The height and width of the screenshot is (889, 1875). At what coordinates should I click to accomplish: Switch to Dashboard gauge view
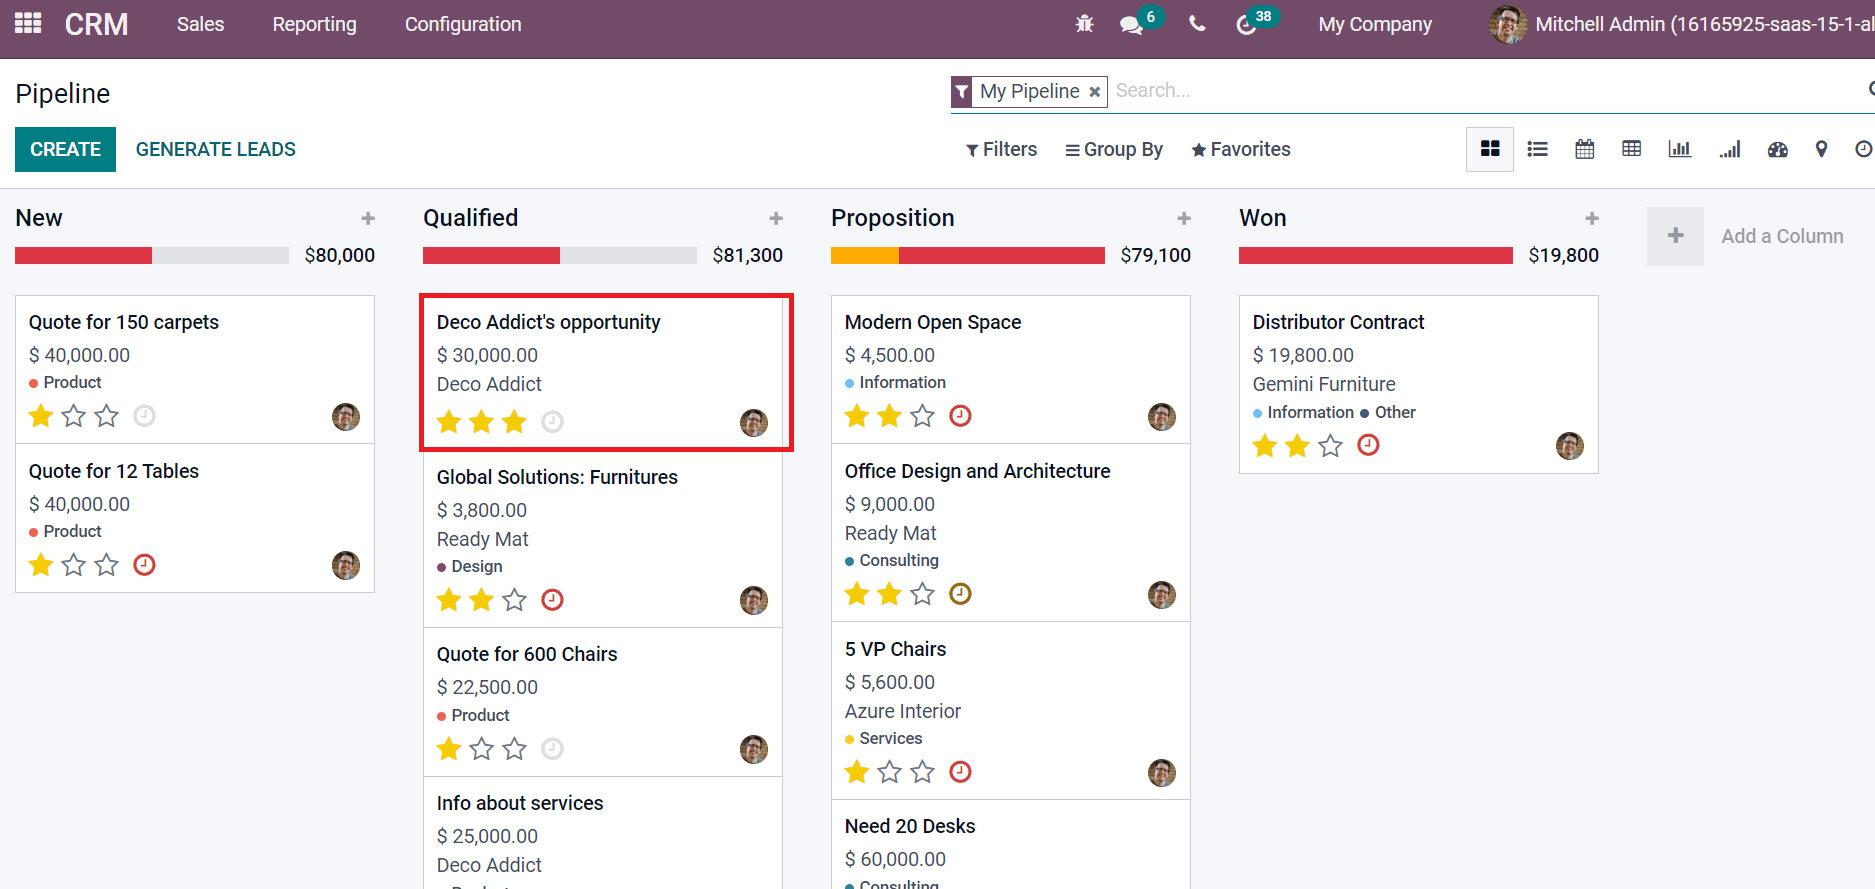1777,149
